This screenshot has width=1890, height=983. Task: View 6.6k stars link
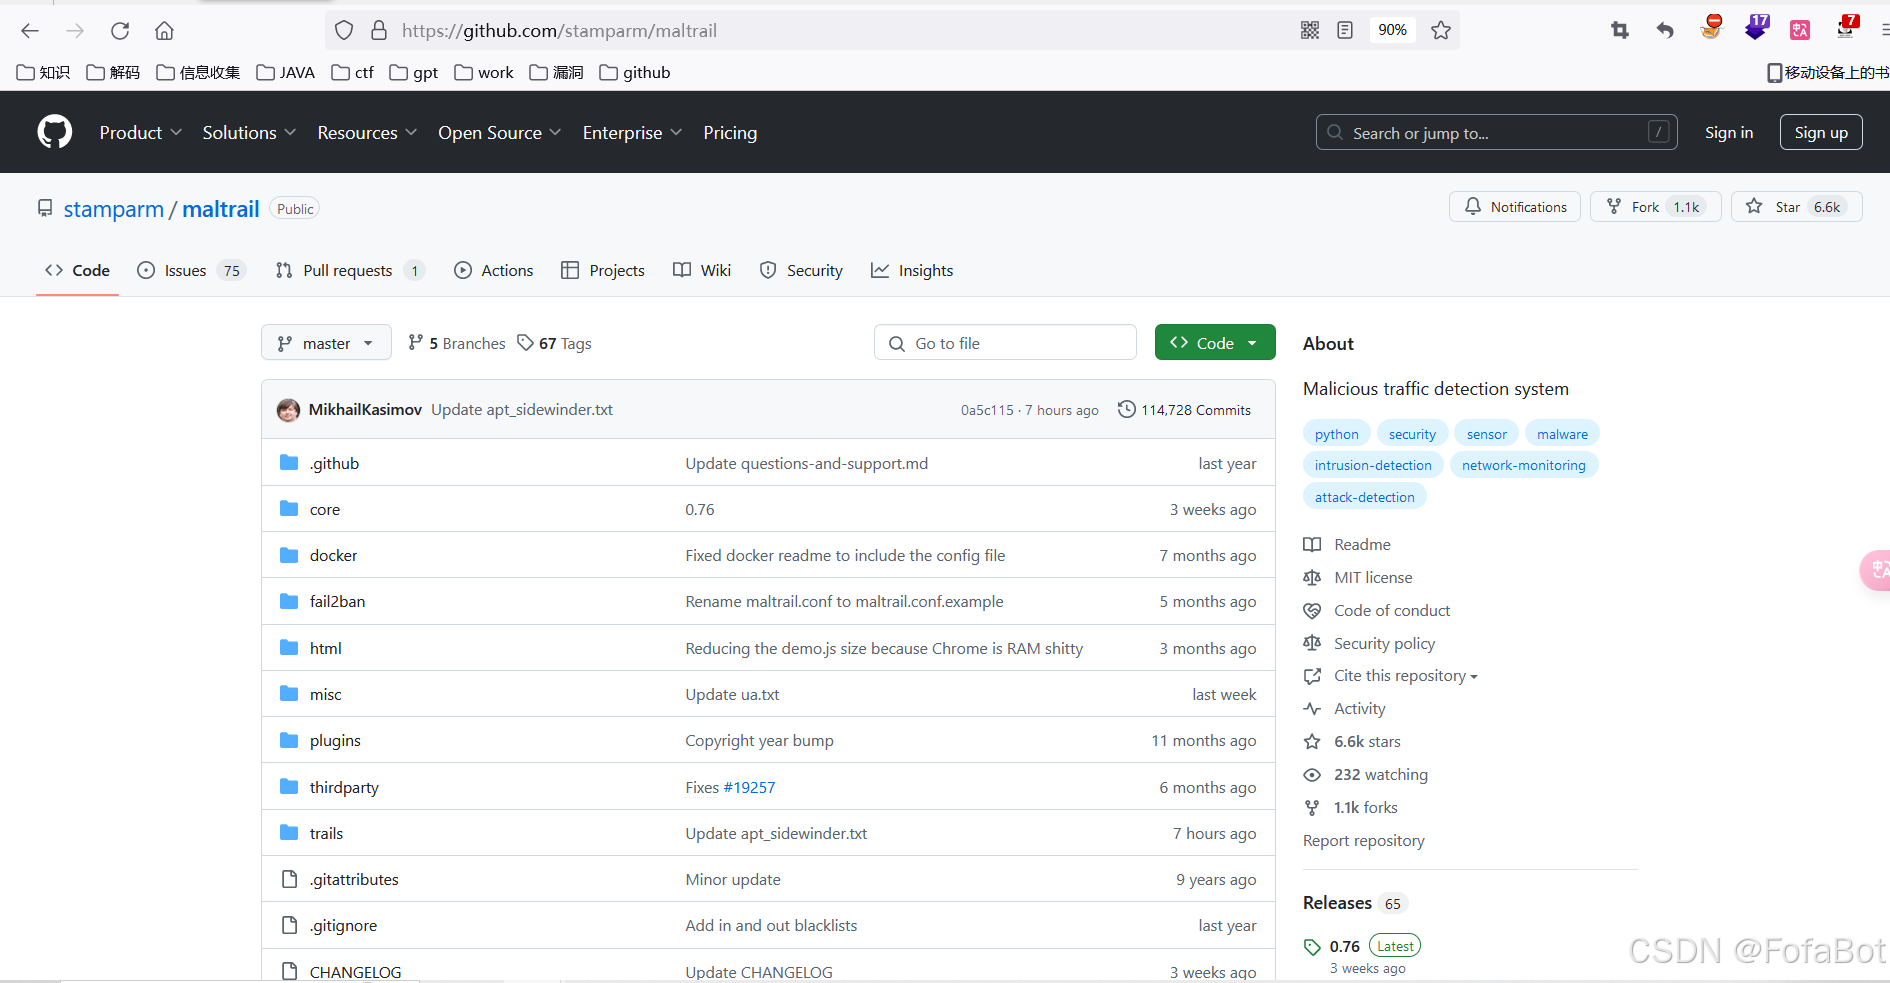tap(1366, 741)
